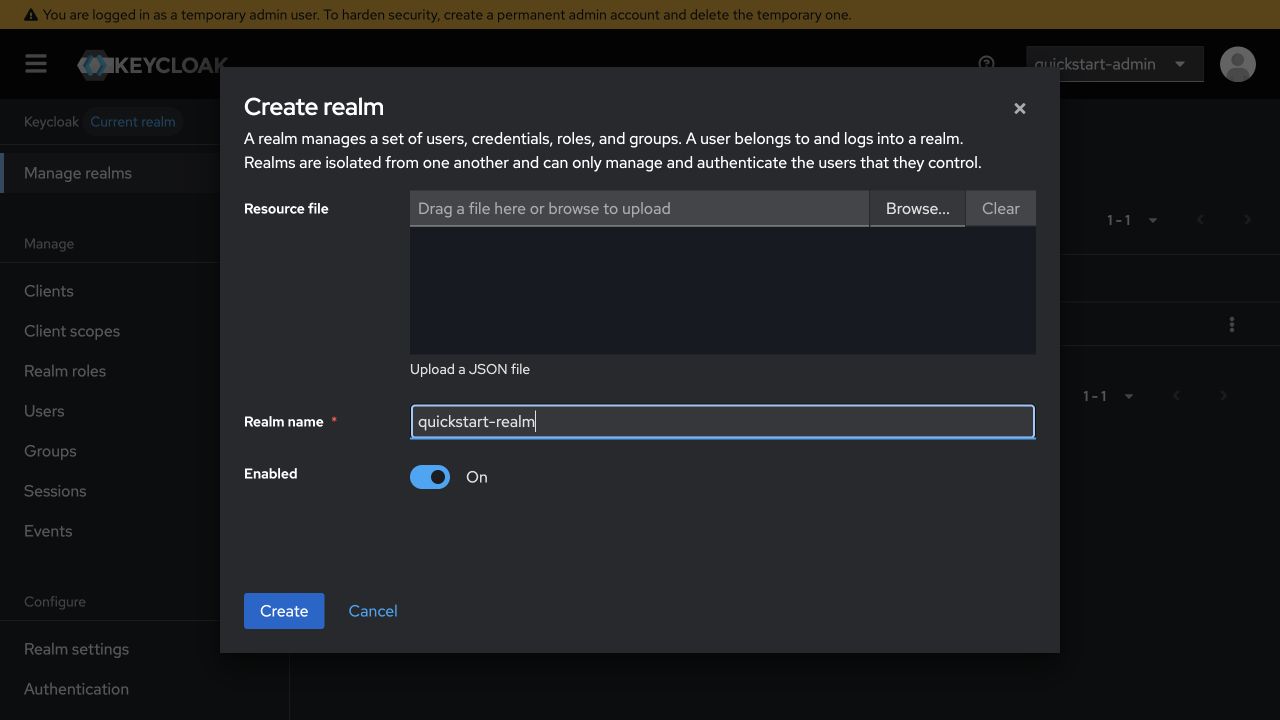Click the user avatar icon
The image size is (1280, 720).
coord(1237,64)
